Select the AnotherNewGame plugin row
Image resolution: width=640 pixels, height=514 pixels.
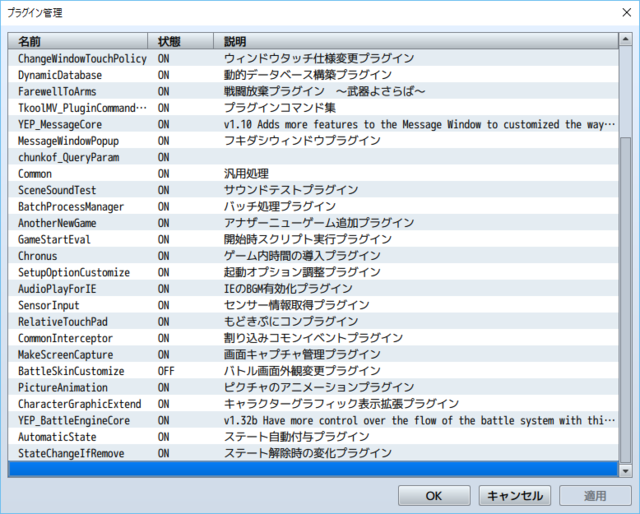click(x=313, y=223)
